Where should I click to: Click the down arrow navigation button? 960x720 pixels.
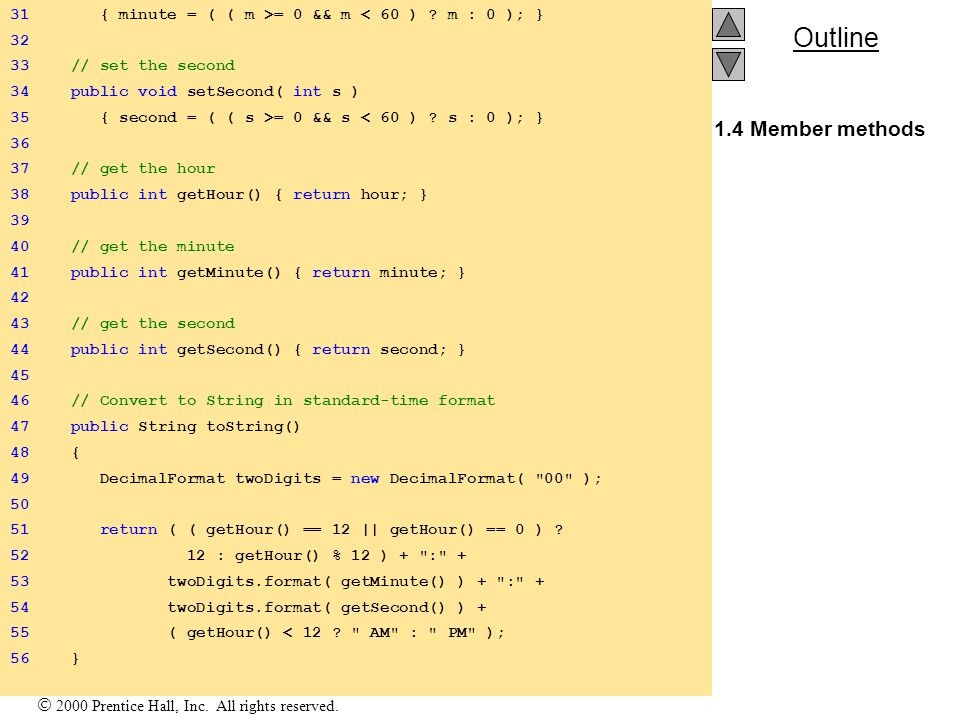pyautogui.click(x=728, y=64)
